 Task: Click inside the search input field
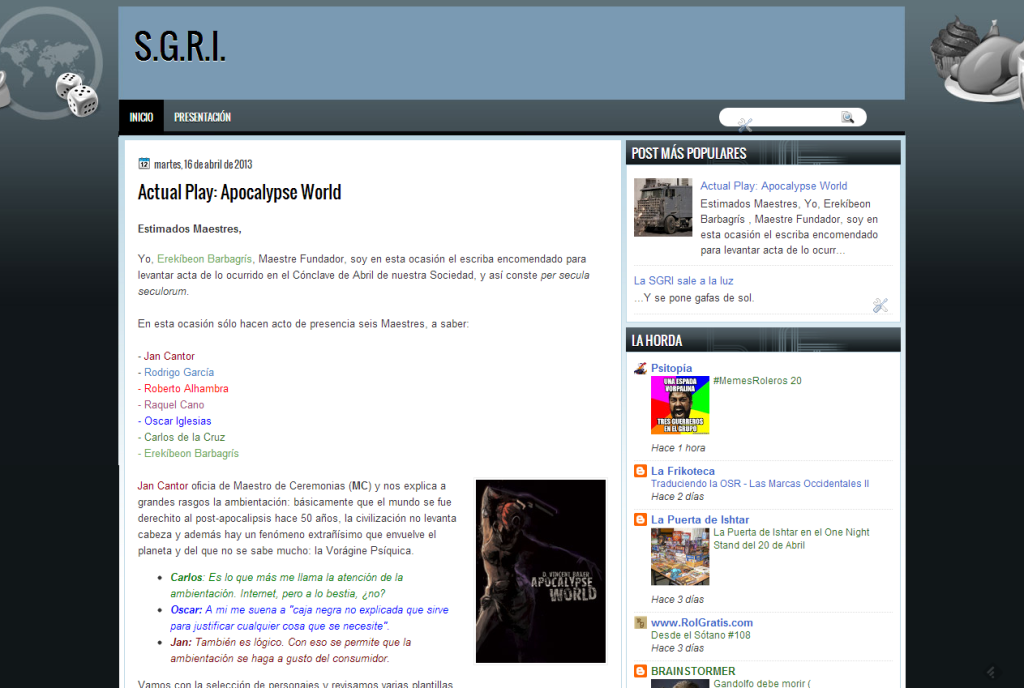coord(780,117)
